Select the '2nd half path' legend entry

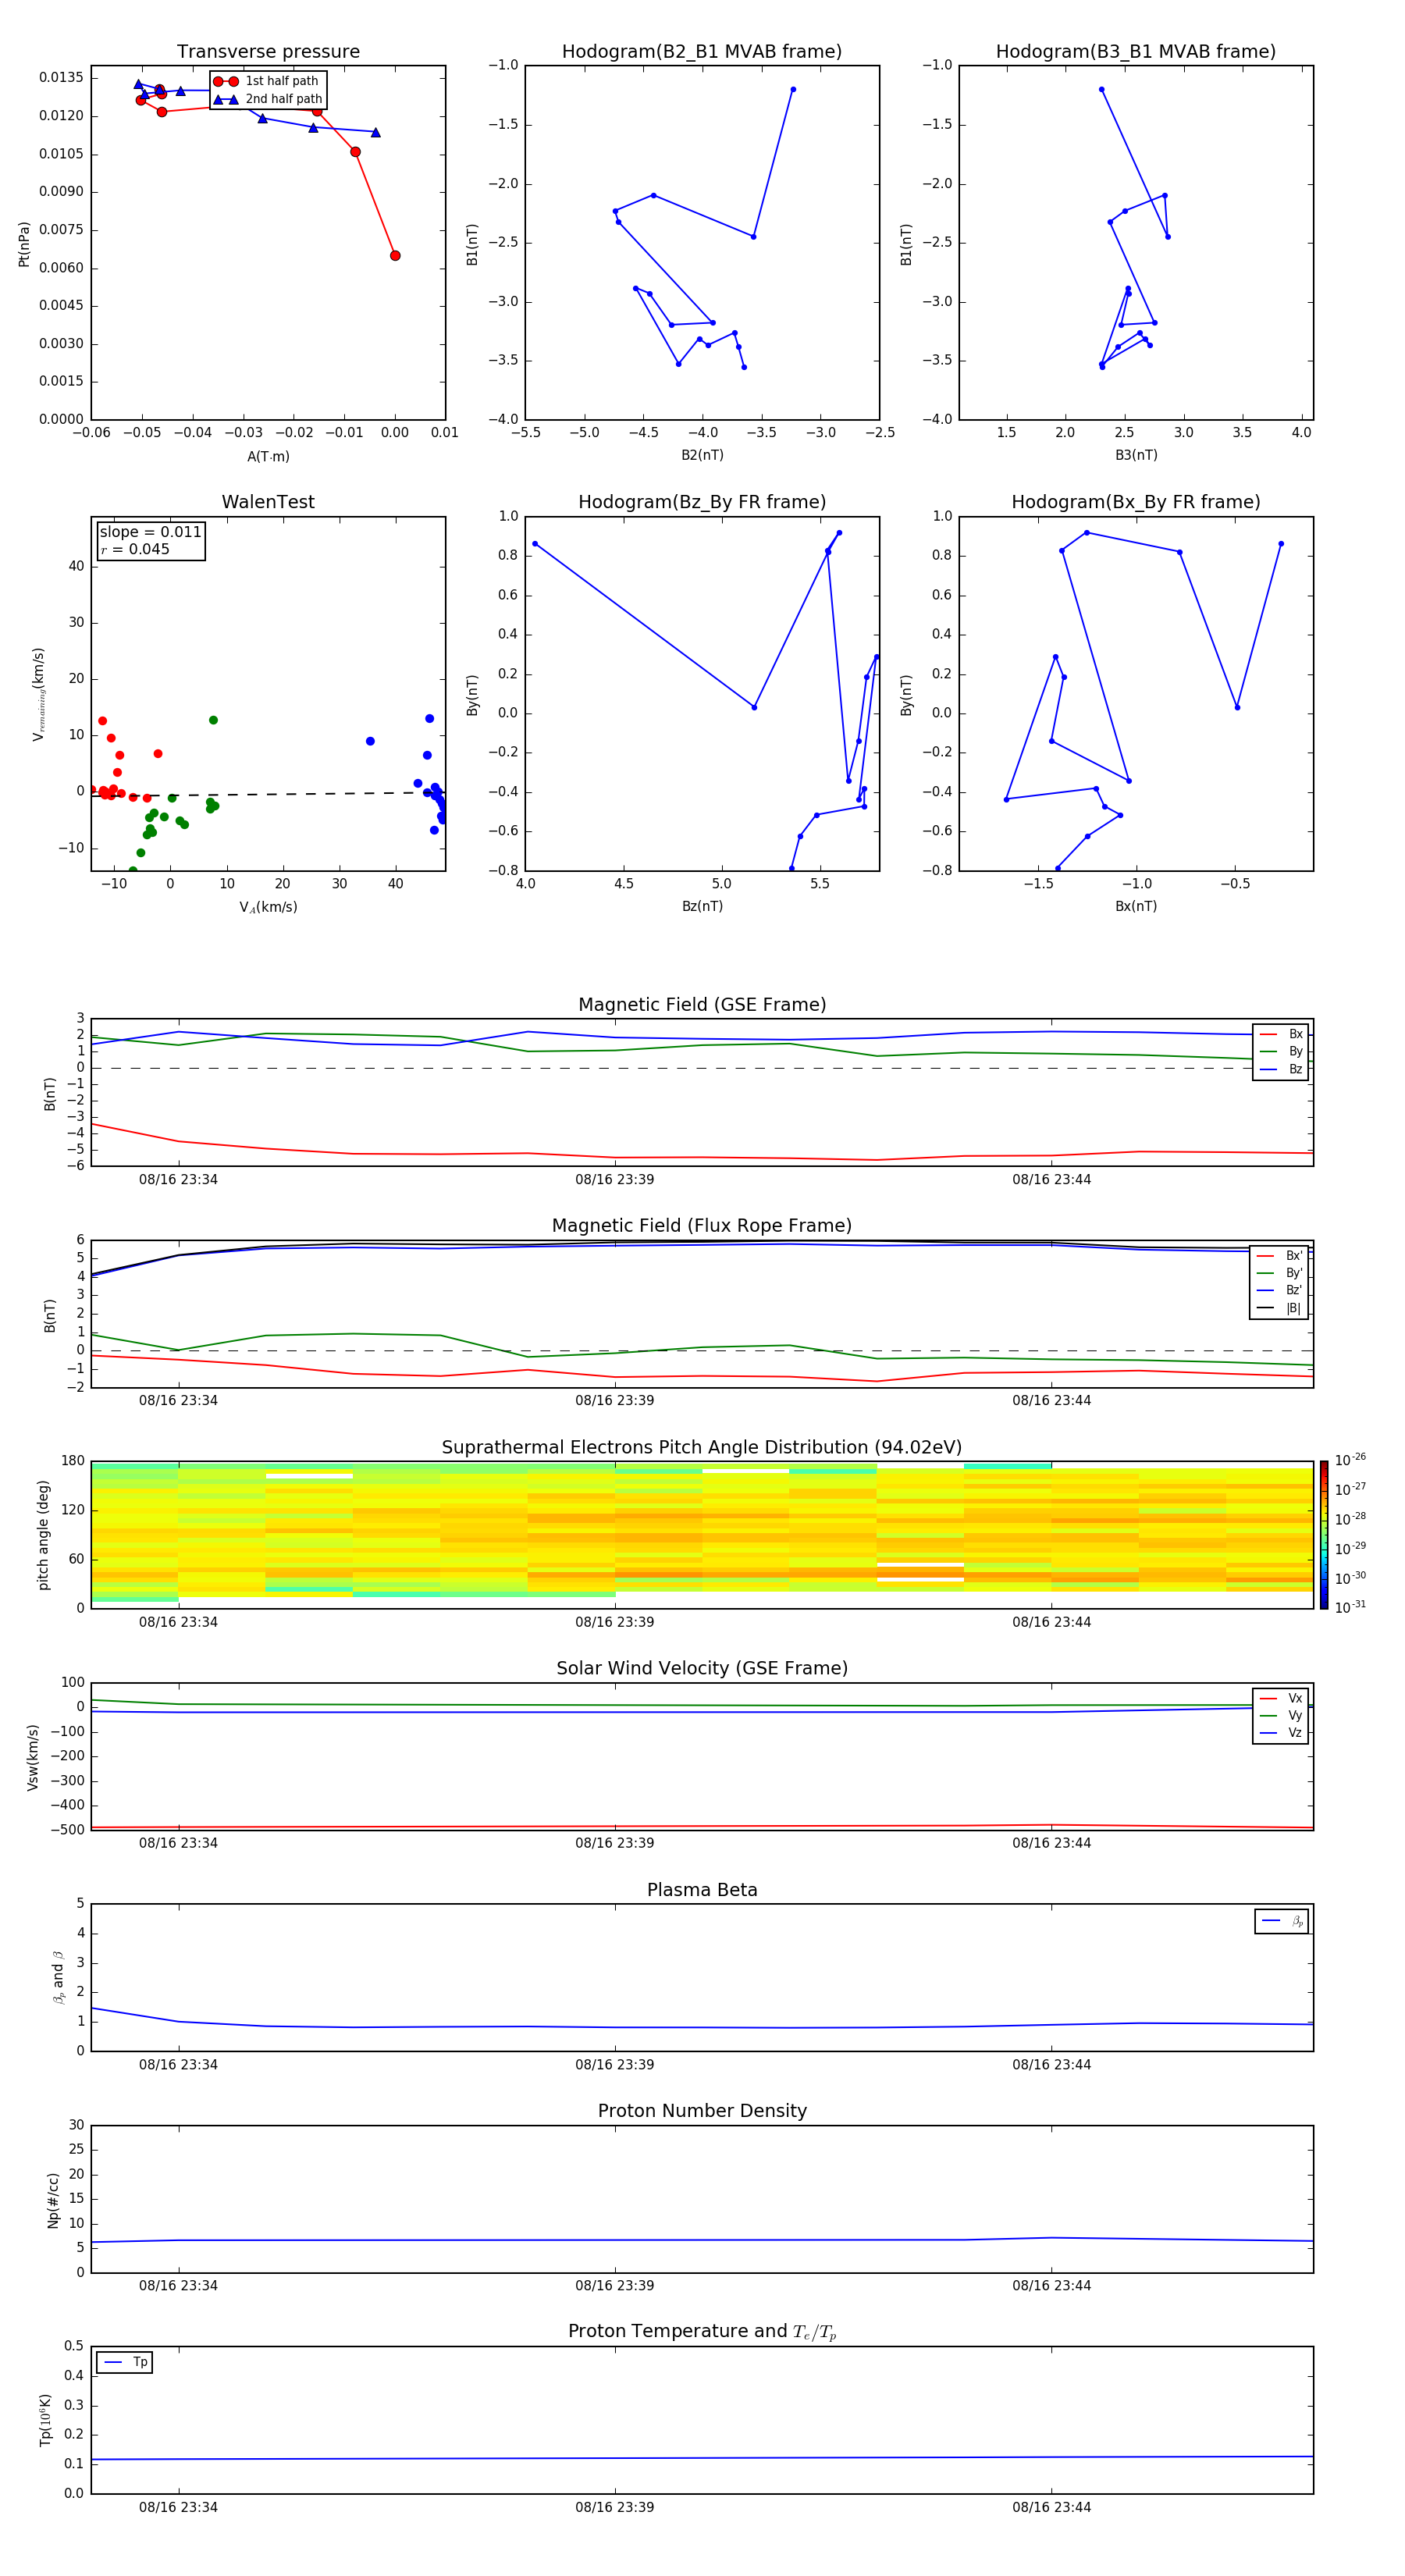[268, 99]
